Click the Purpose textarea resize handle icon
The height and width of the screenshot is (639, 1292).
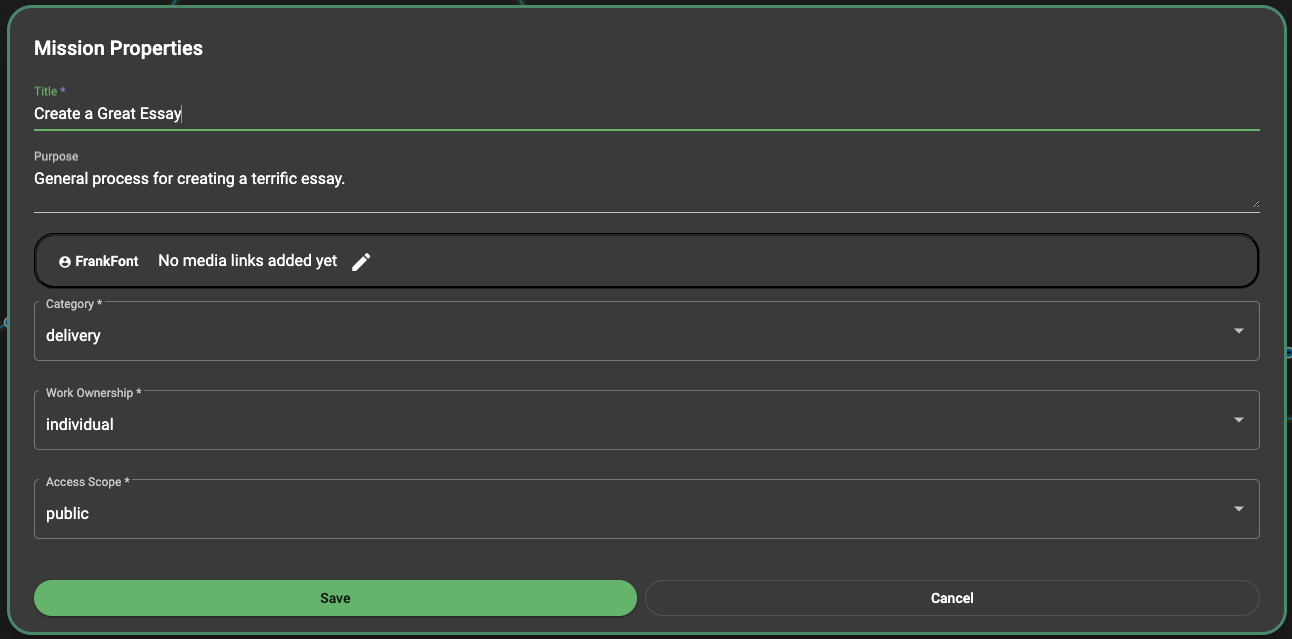click(1254, 205)
